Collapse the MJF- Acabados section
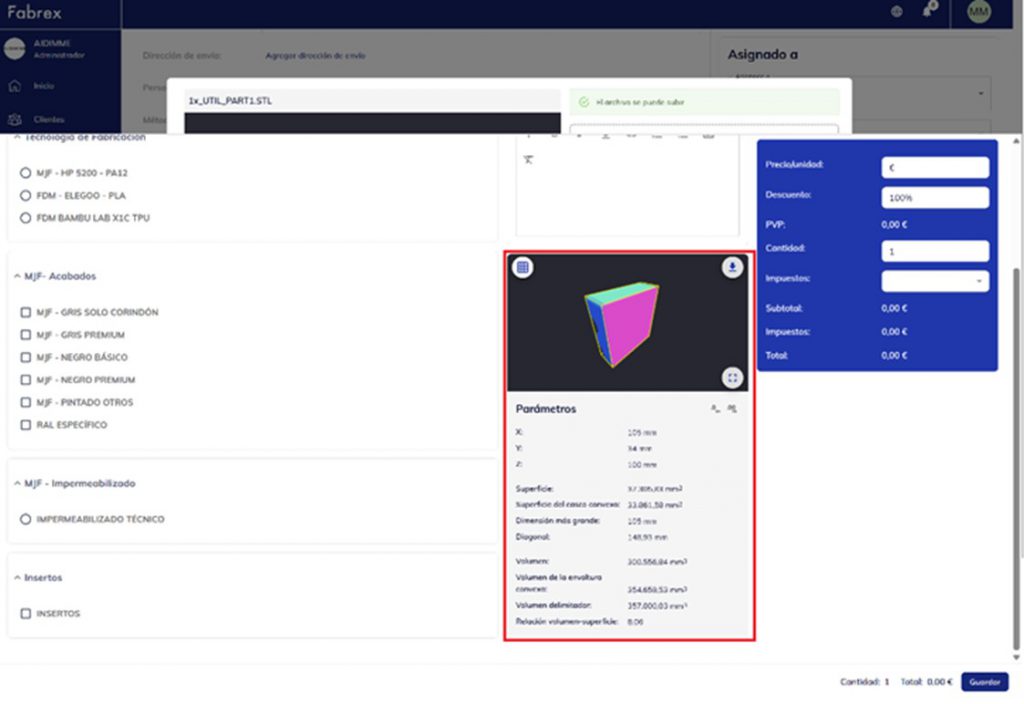Image resolution: width=1024 pixels, height=704 pixels. point(17,276)
